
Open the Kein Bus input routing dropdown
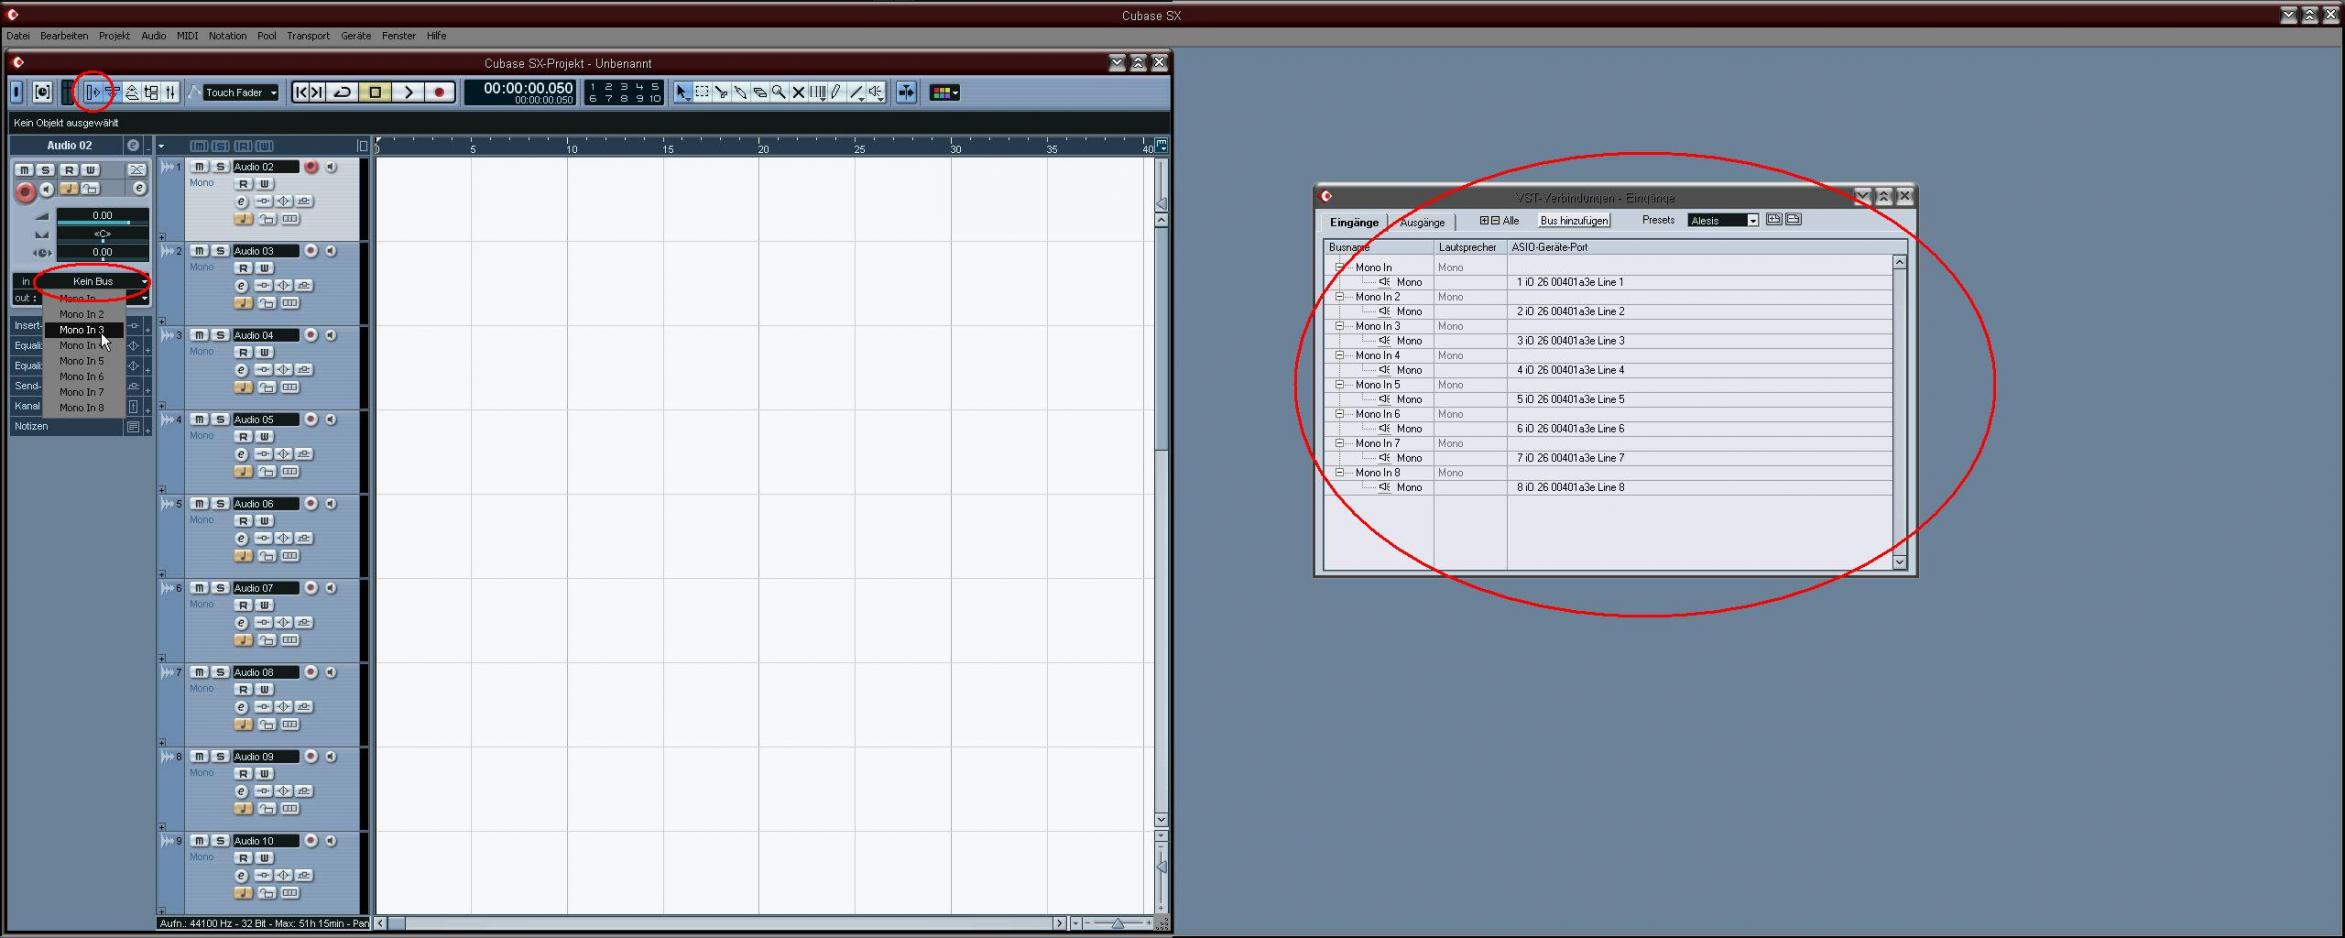click(92, 281)
